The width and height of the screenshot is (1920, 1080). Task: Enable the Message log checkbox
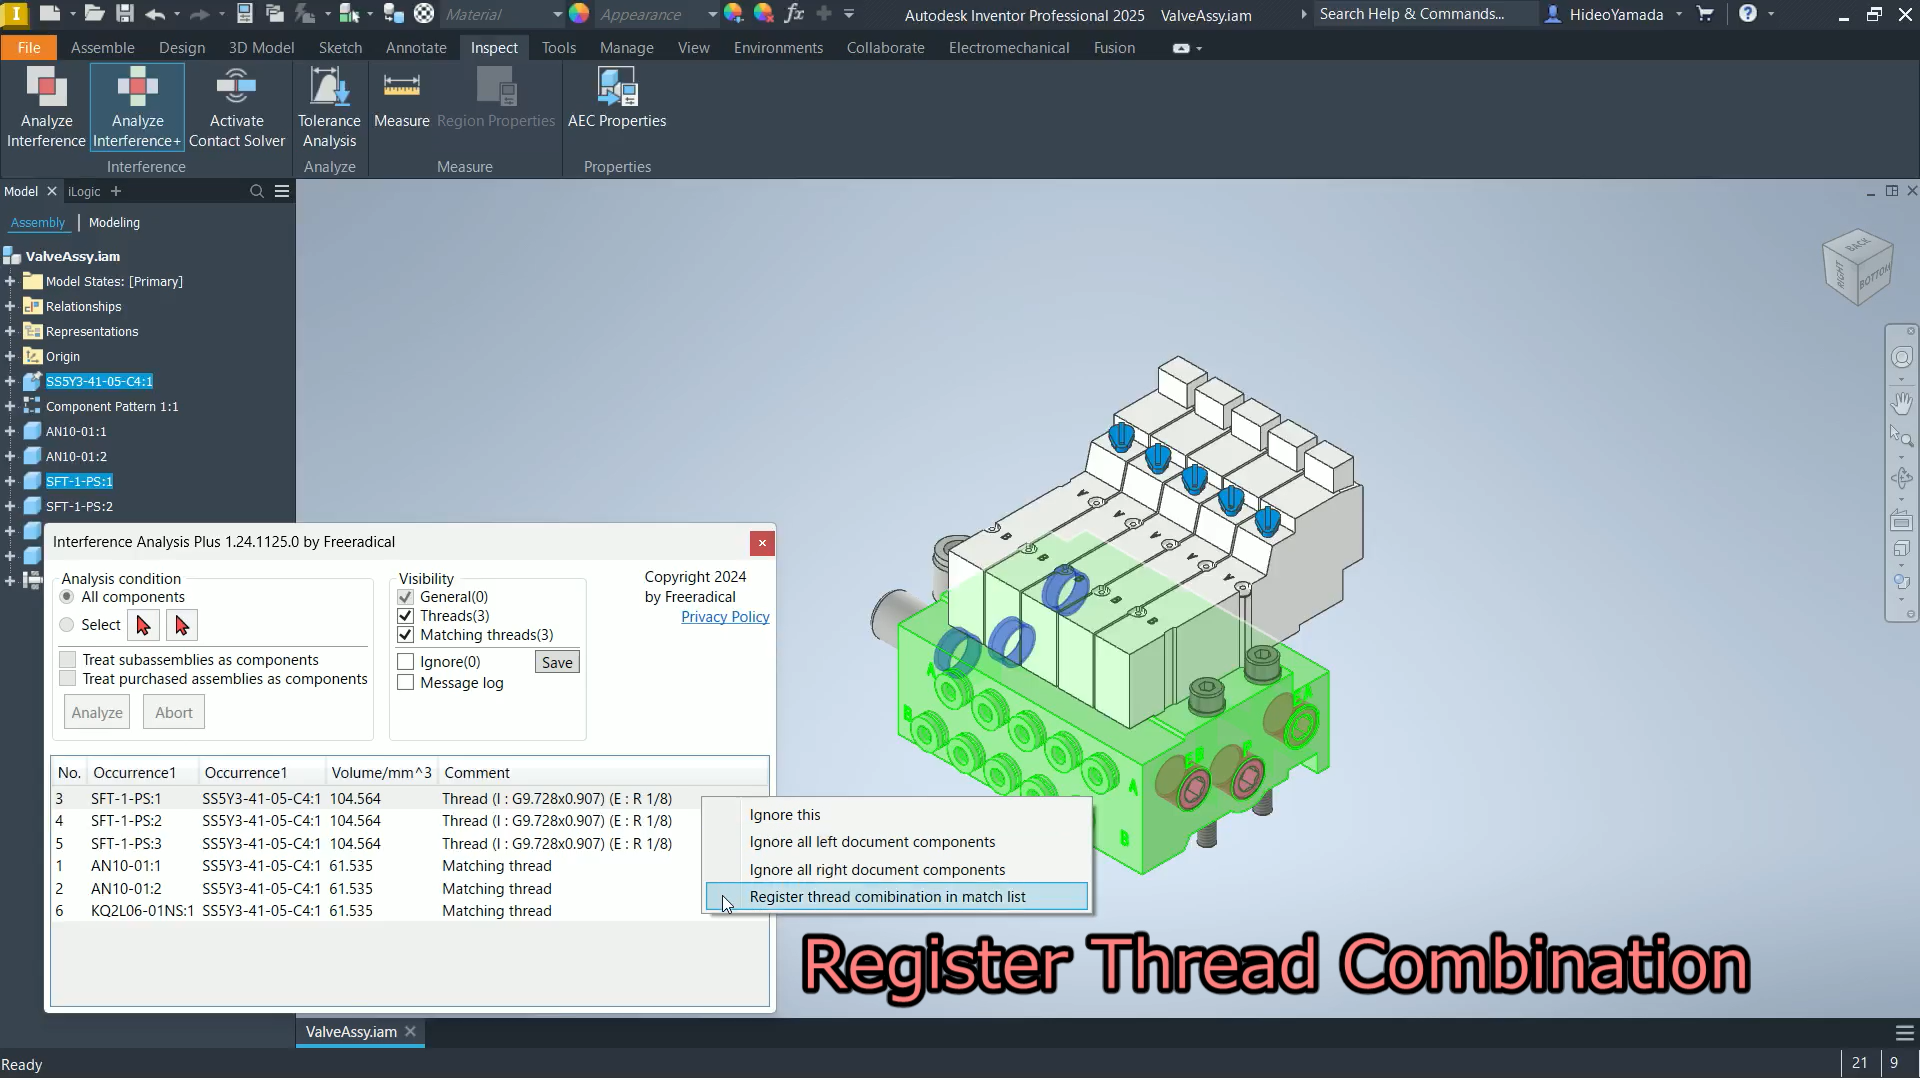tap(406, 683)
